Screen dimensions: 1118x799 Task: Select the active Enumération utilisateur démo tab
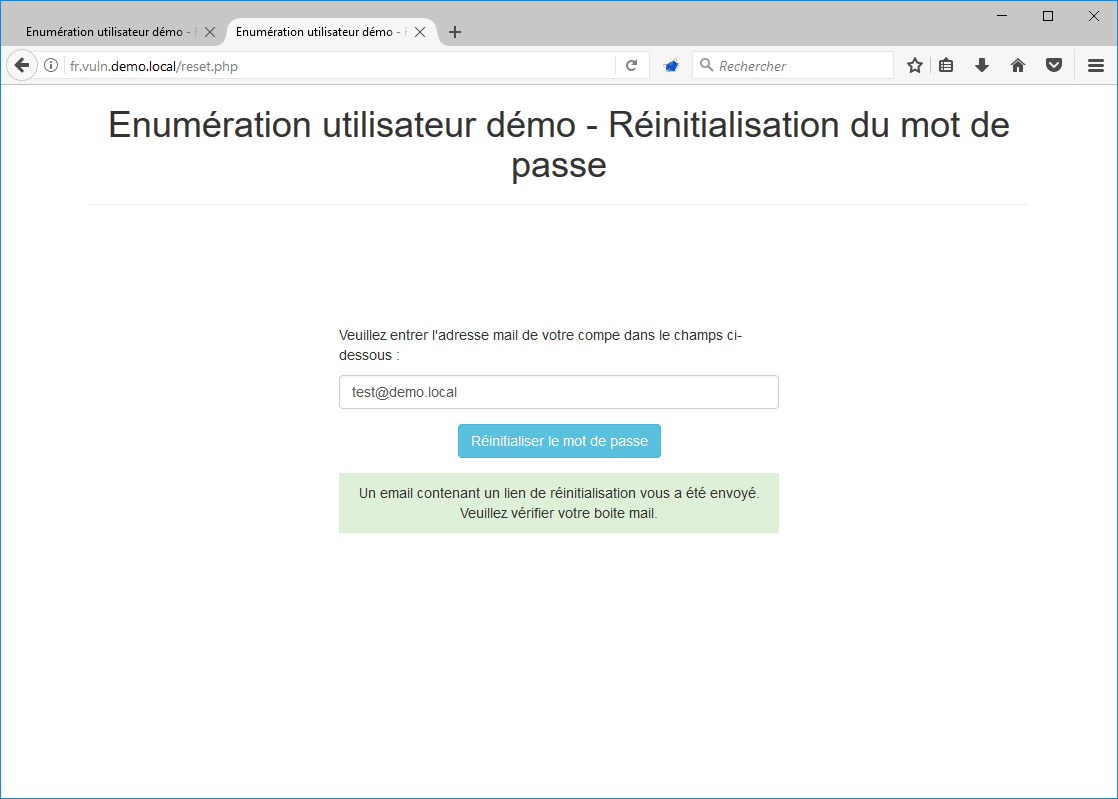click(320, 31)
